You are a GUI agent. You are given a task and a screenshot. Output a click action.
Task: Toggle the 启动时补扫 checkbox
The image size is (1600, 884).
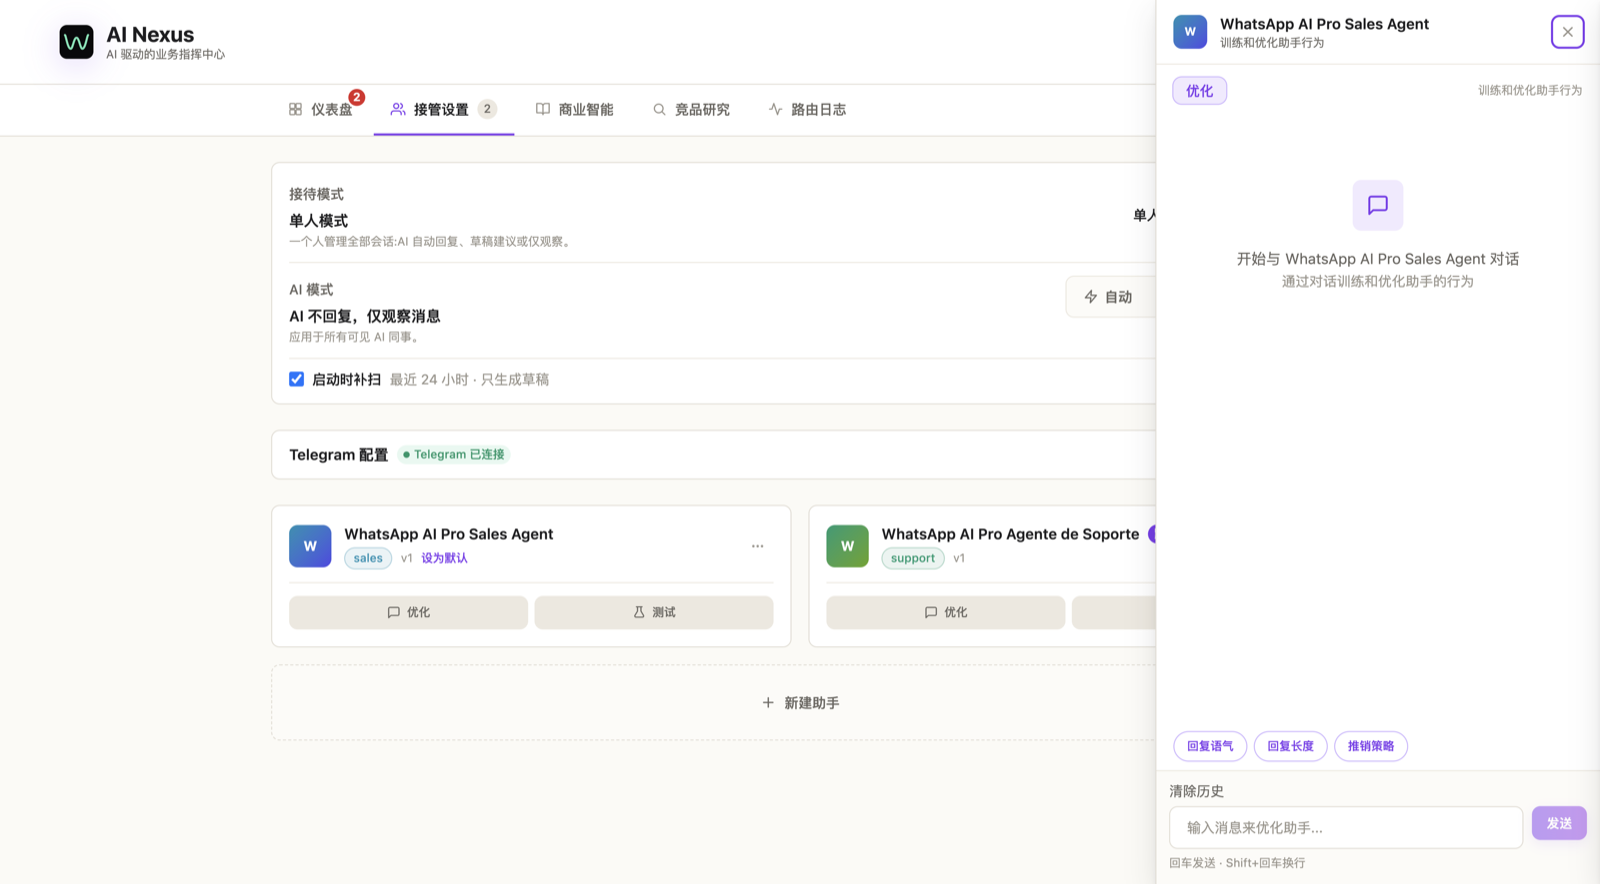(296, 379)
